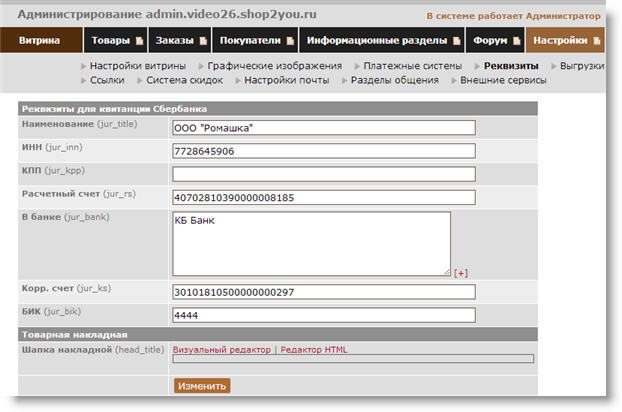Screen dimensions: 622x412
Task: Open Настройки почты submenu link
Action: (x=286, y=80)
